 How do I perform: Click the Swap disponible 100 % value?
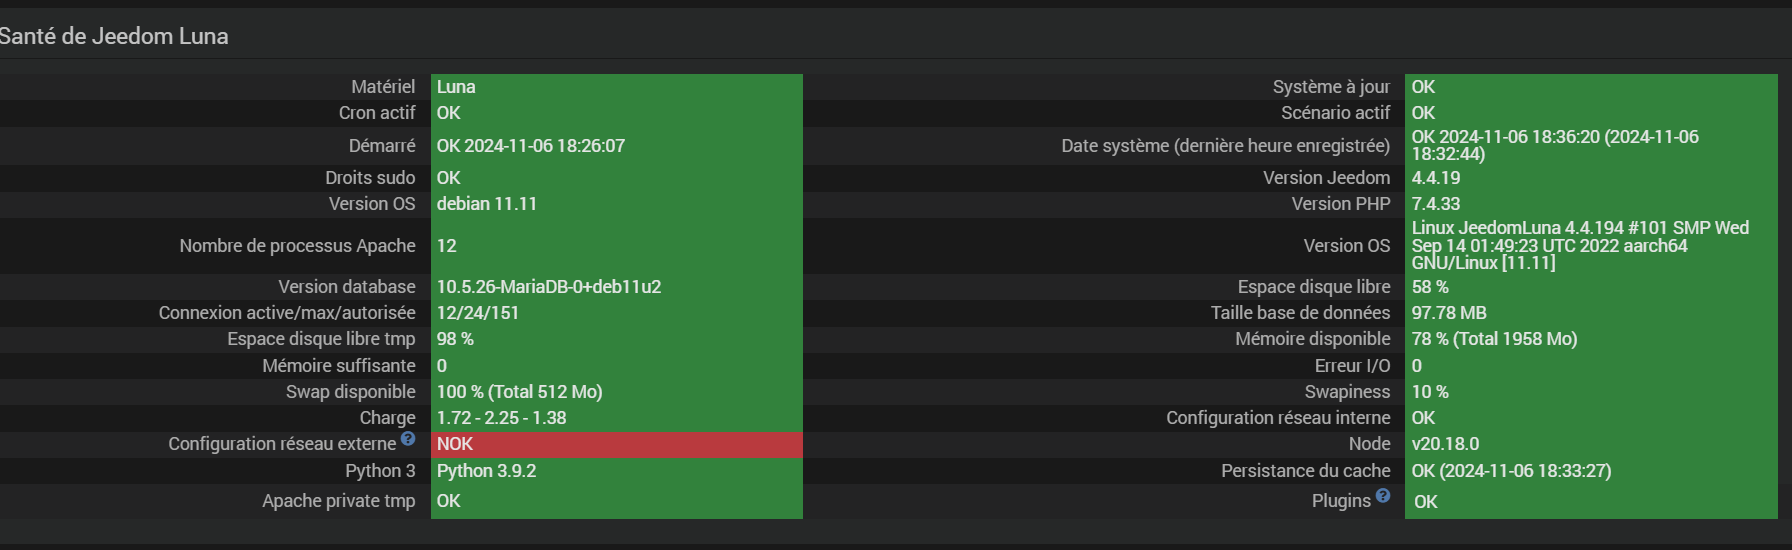[x=519, y=392]
